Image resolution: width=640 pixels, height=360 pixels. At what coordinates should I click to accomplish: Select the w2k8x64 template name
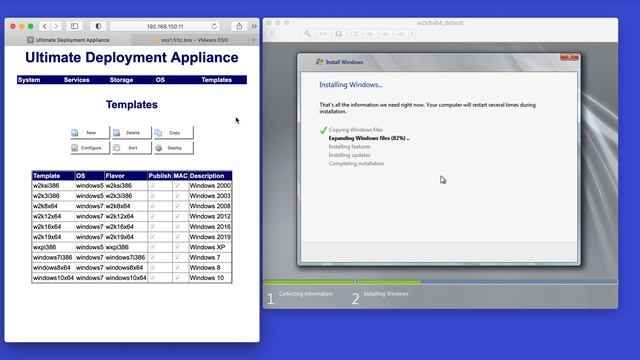click(x=45, y=206)
